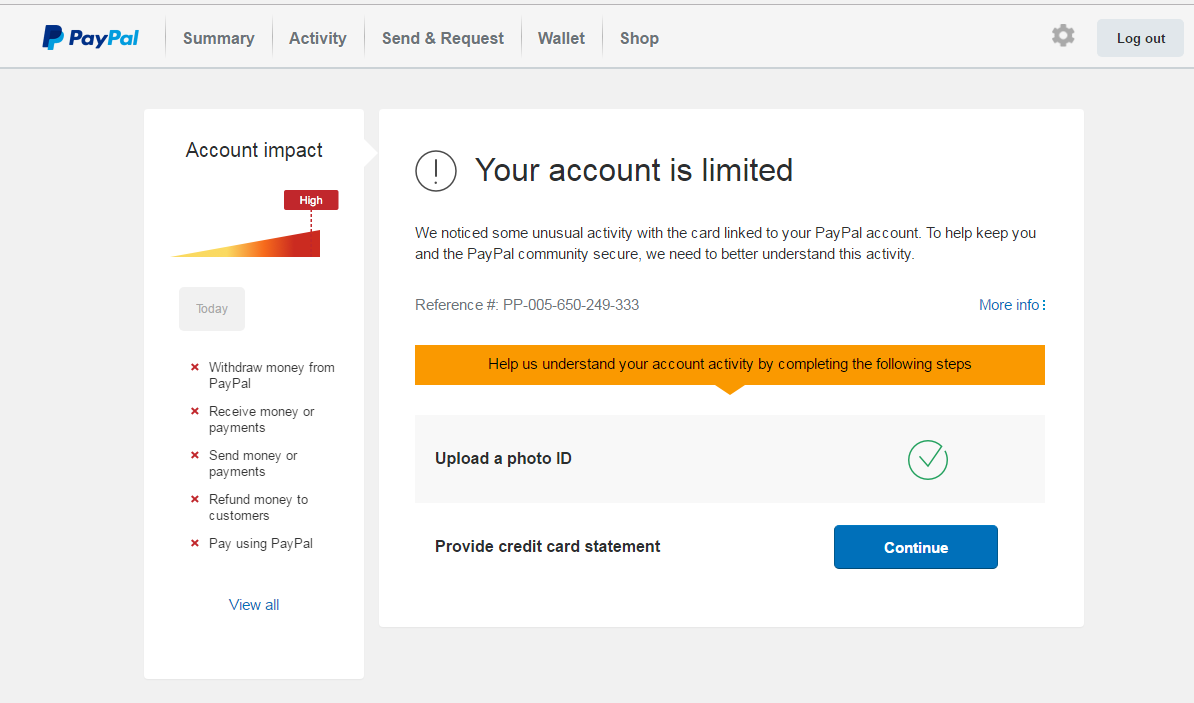1194x703 pixels.
Task: Click Receive money or payments text
Action: point(261,420)
